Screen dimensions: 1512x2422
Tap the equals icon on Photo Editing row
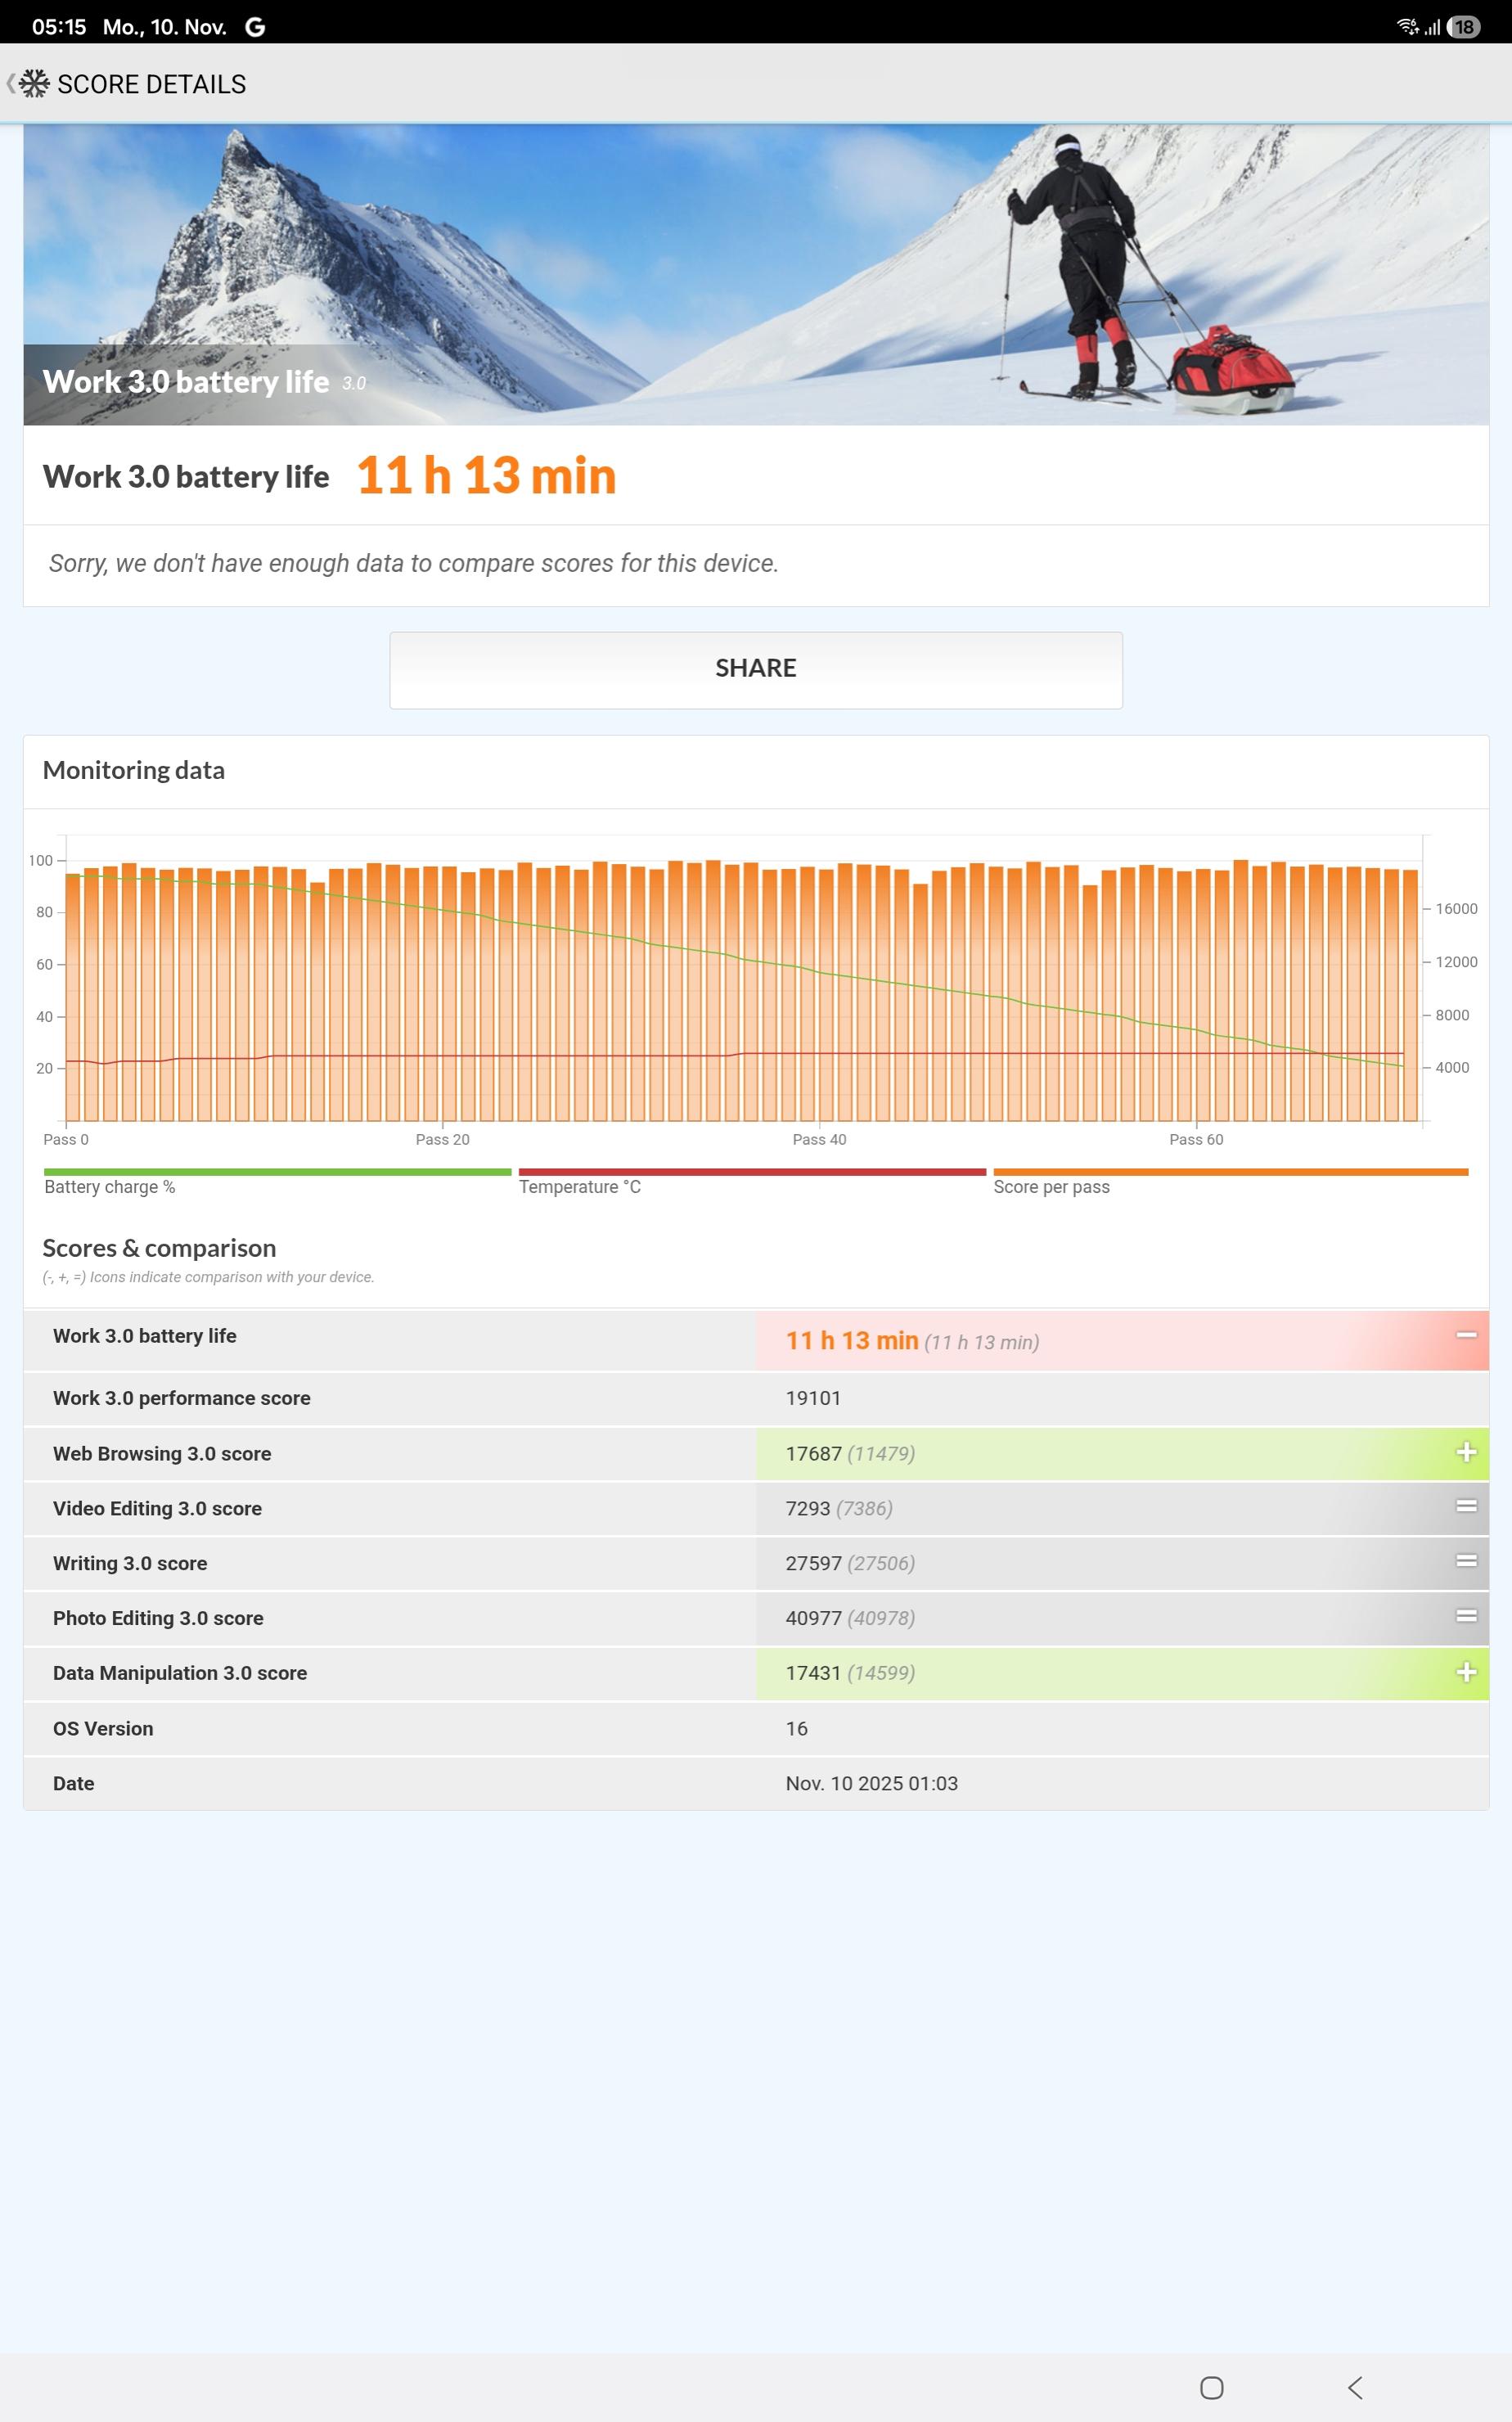tap(1465, 1617)
